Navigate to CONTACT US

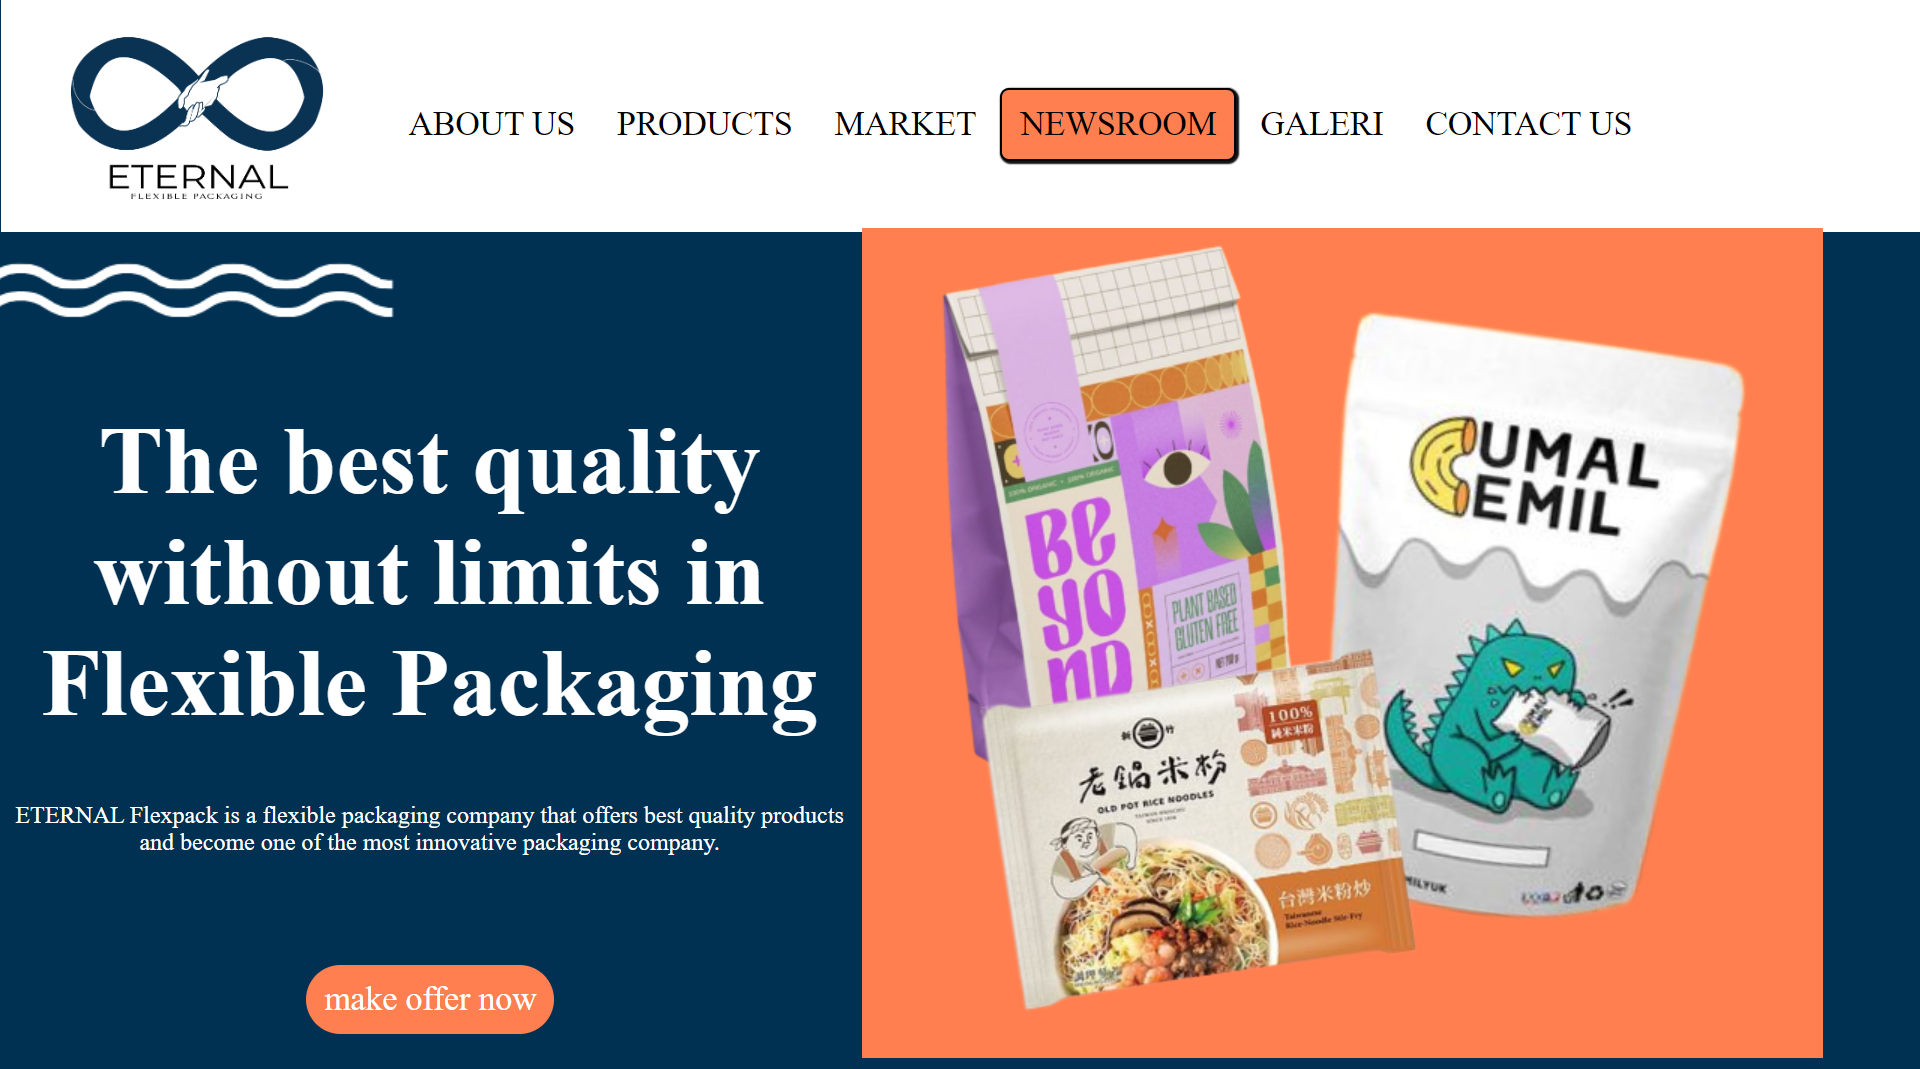coord(1528,124)
